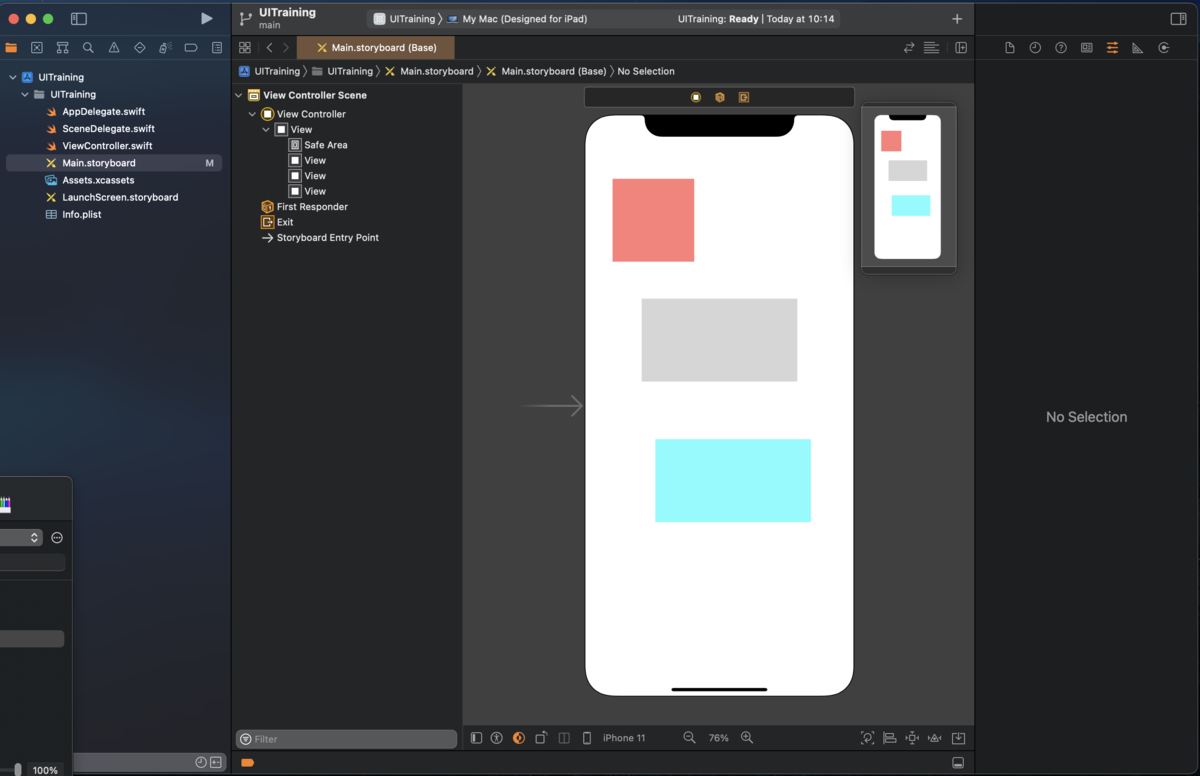Open the Source Control navigator
The image size is (1200, 776).
coord(37,47)
